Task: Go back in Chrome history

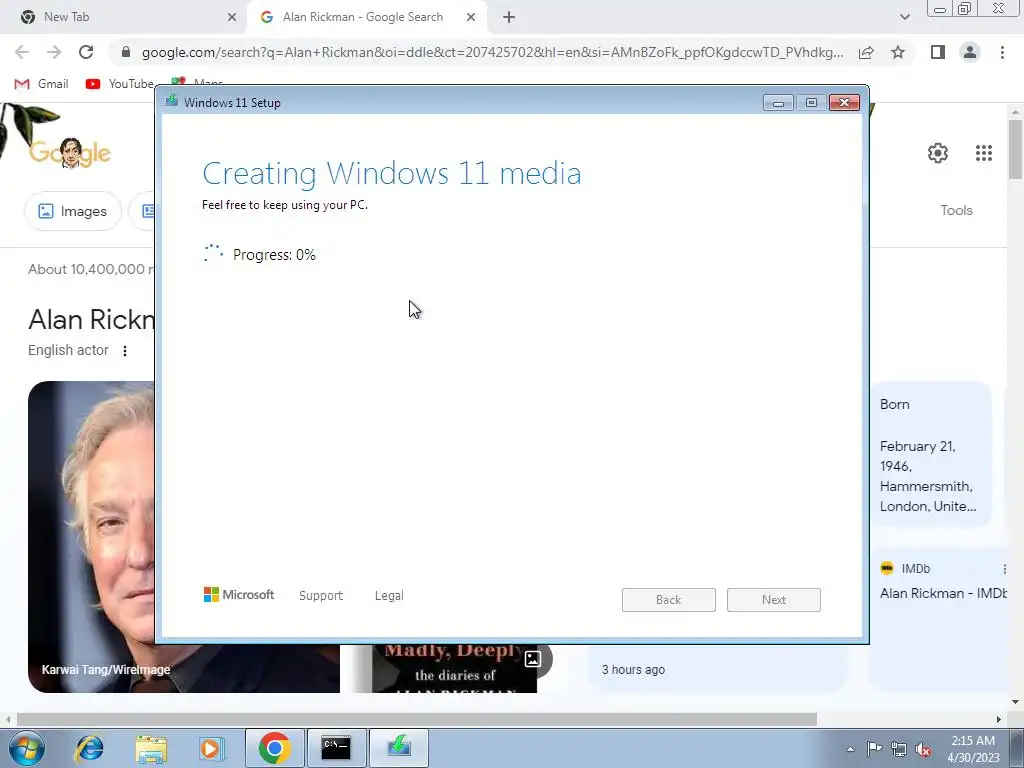Action: click(x=22, y=52)
